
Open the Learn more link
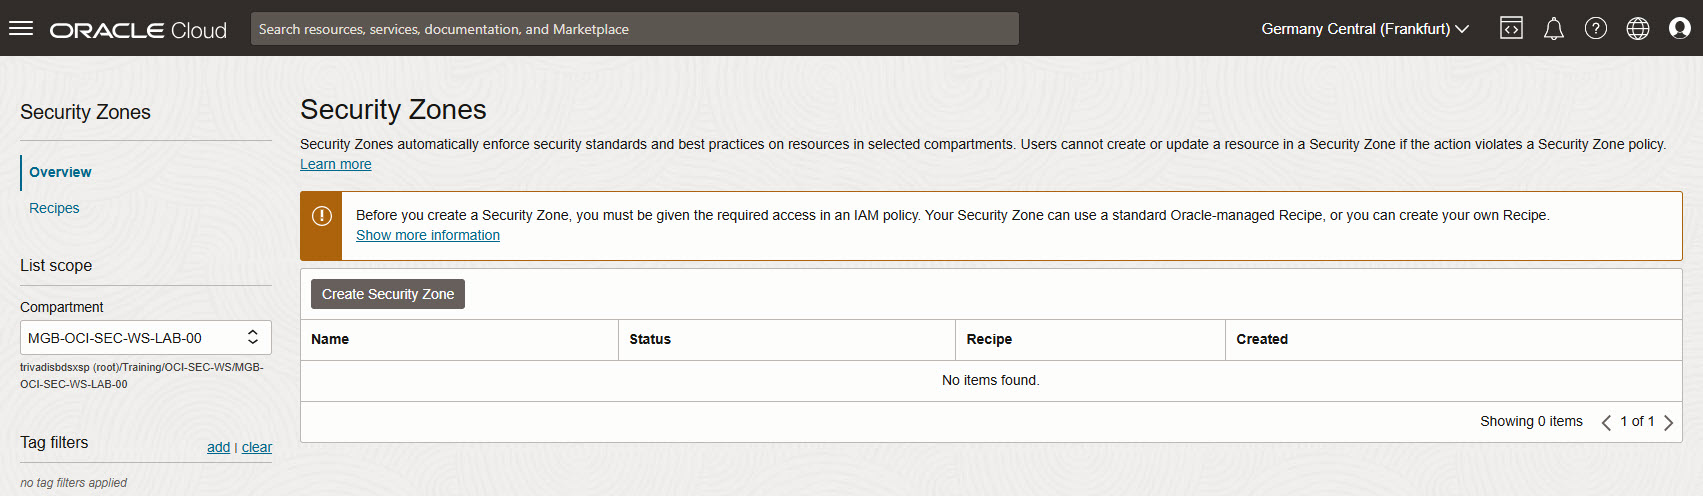pos(336,164)
